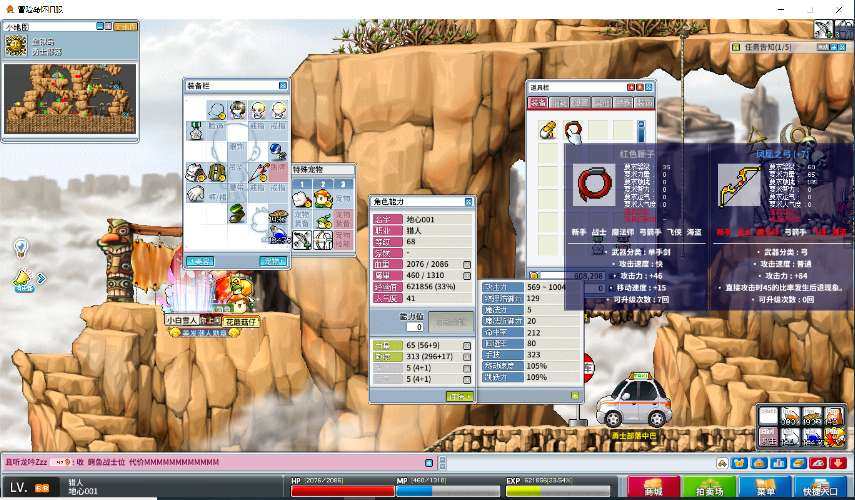Click the 小白雪人 name tag
Viewport: 855px width, 500px height.
coord(182,321)
